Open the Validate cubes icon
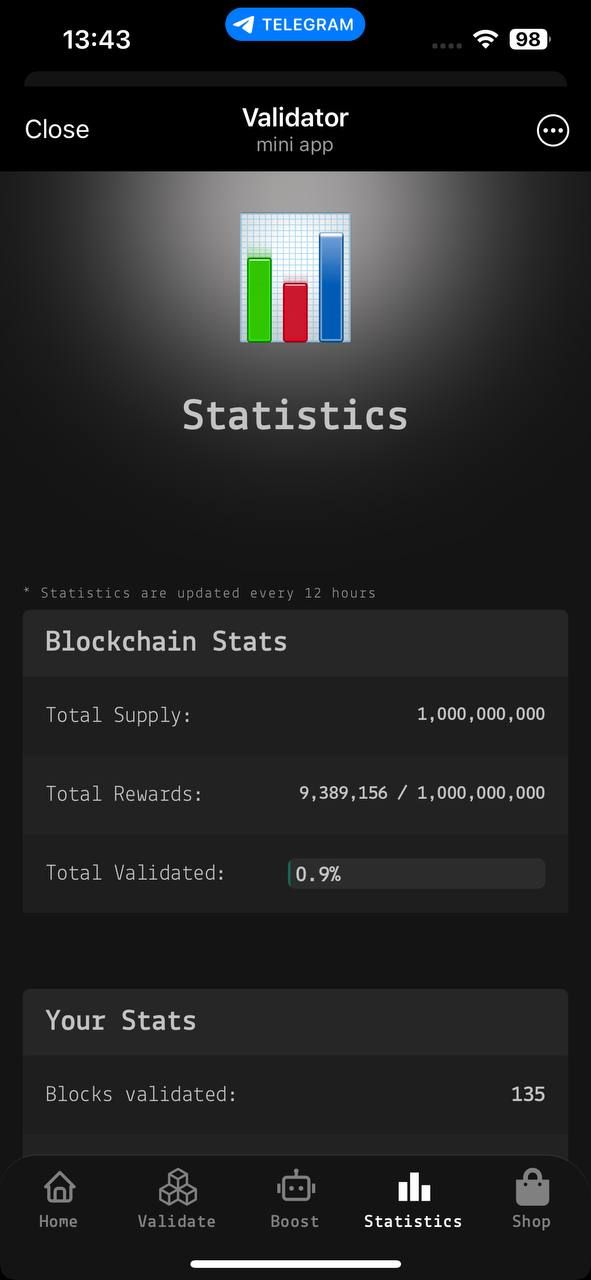This screenshot has height=1280, width=591. [177, 1187]
